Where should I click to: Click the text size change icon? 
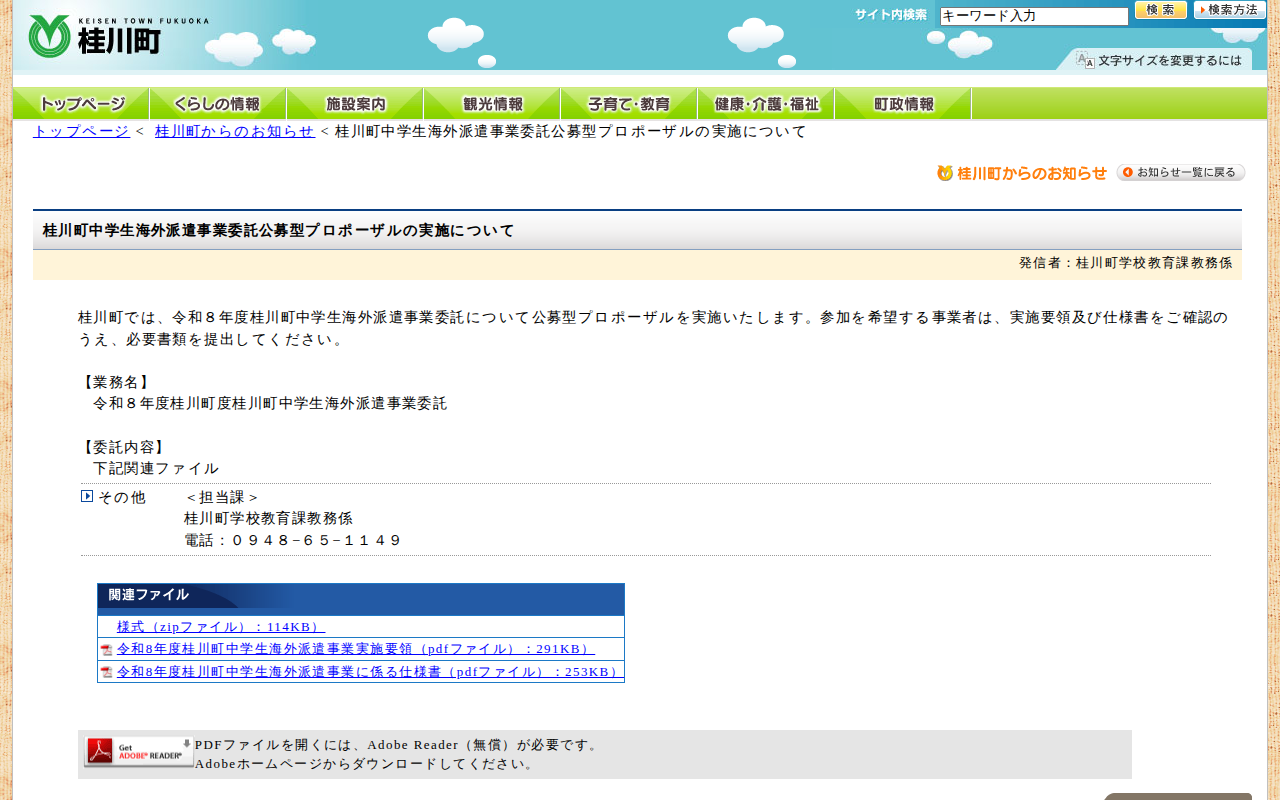1085,60
